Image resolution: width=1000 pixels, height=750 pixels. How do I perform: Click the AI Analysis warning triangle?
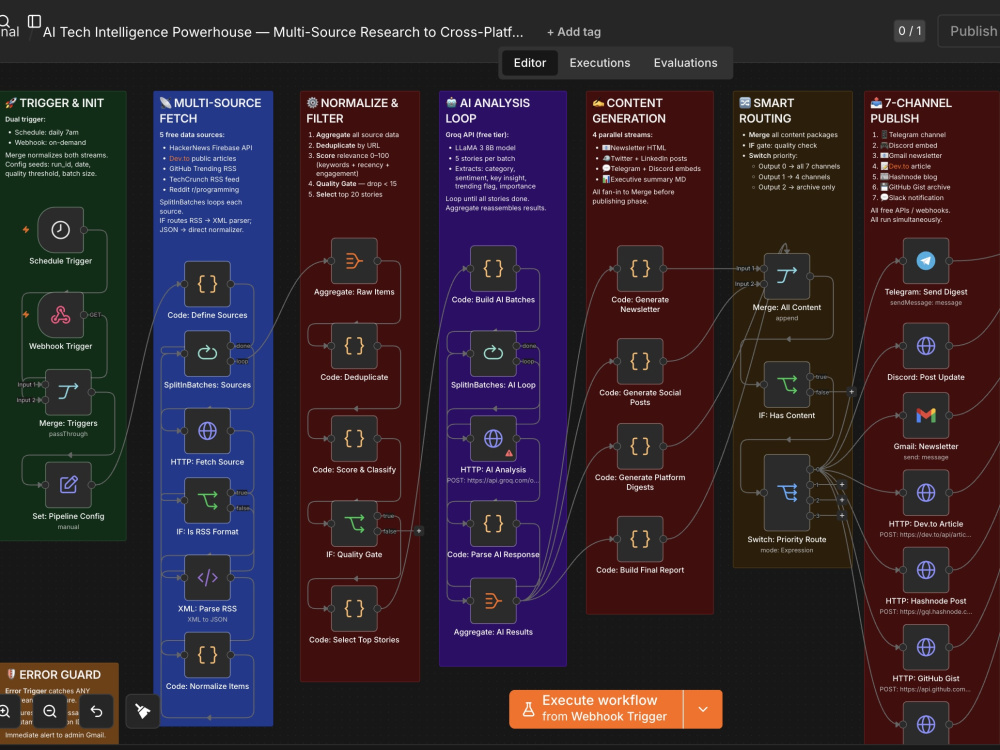[509, 453]
